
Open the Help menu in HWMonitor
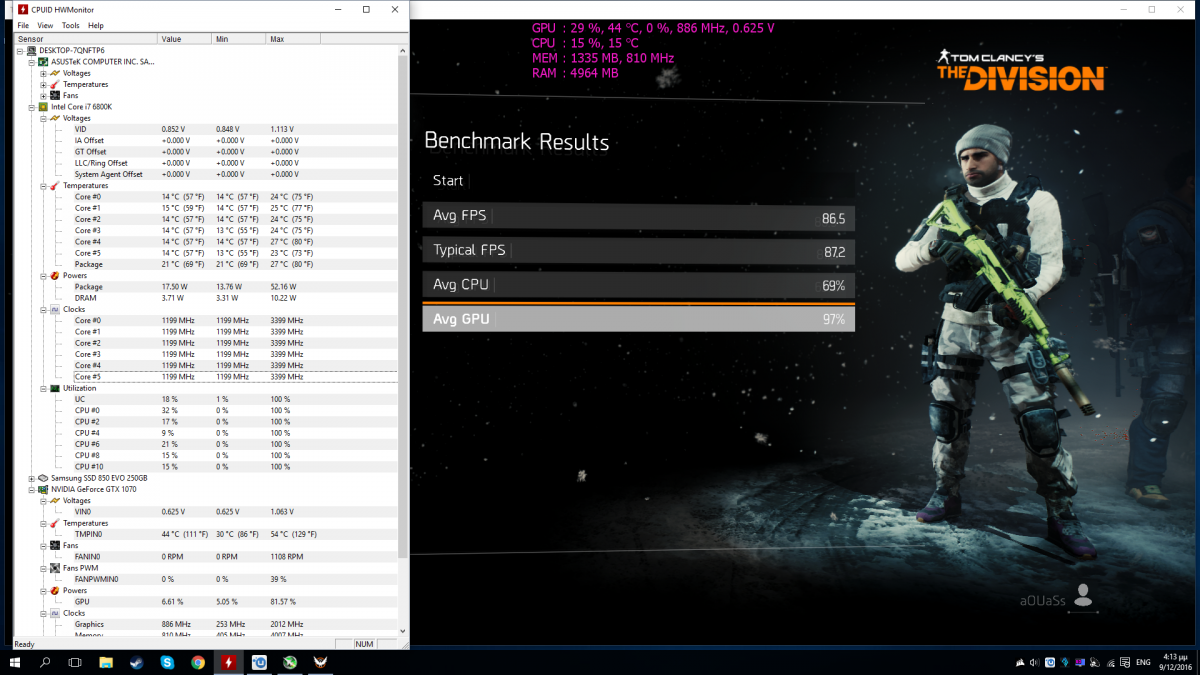(x=96, y=25)
